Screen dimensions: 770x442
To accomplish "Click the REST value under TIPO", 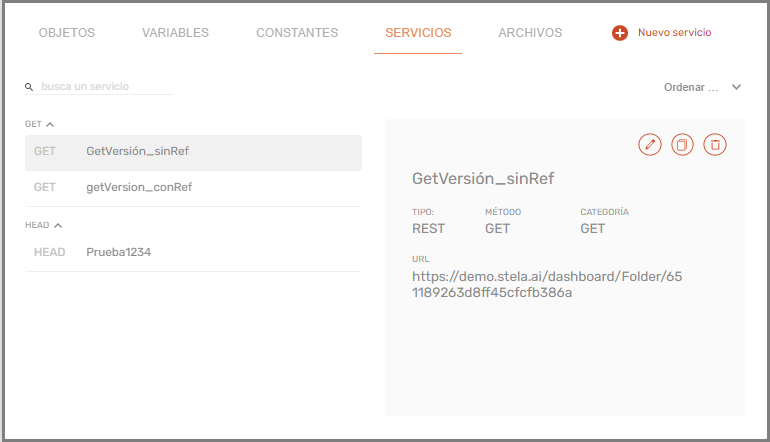I will 428,229.
